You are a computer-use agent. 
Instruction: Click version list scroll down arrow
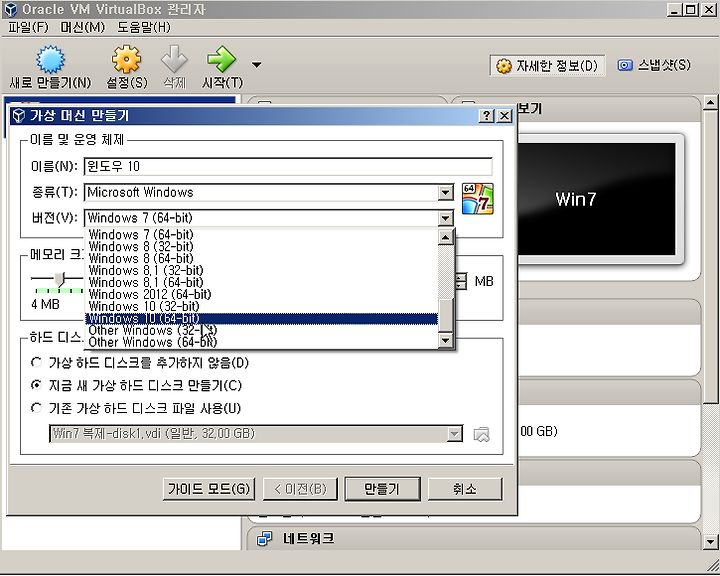click(x=446, y=340)
